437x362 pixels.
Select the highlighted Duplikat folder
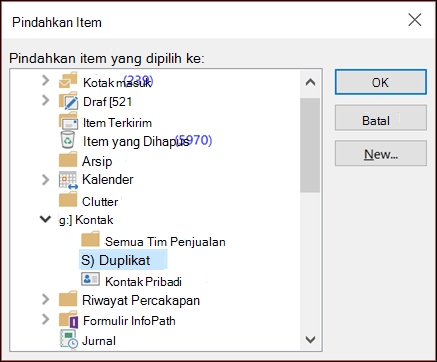tap(123, 260)
